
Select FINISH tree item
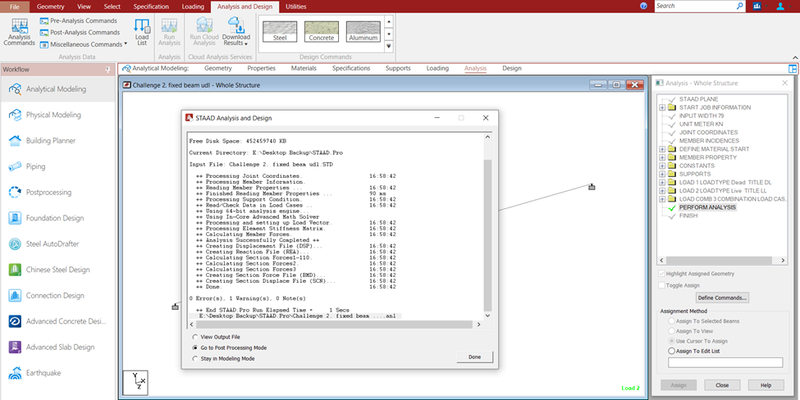[x=688, y=216]
